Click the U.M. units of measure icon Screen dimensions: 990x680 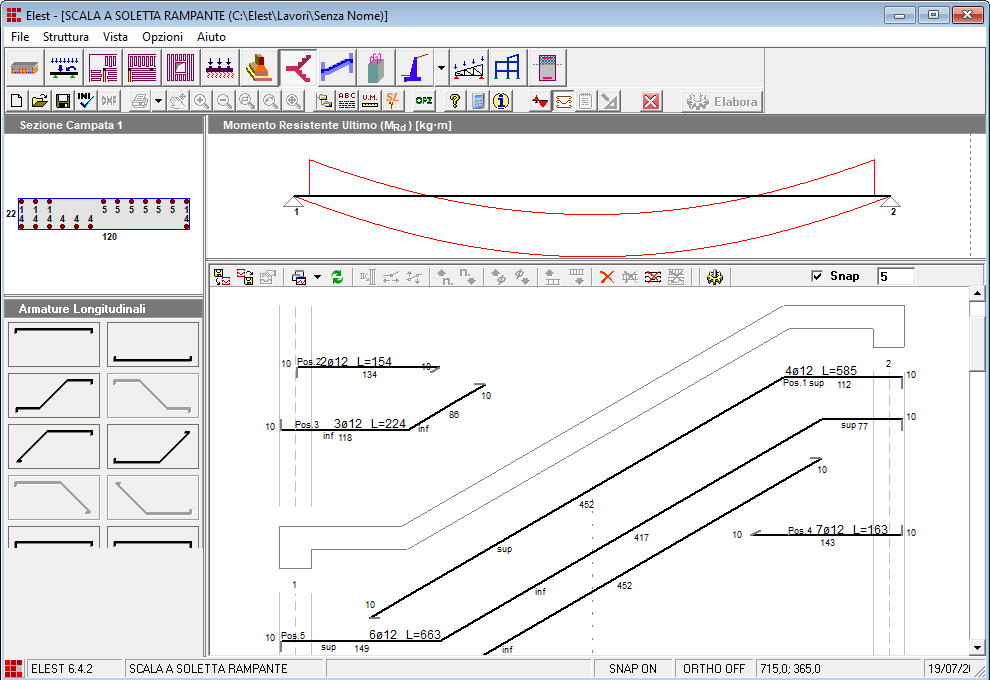(x=370, y=101)
